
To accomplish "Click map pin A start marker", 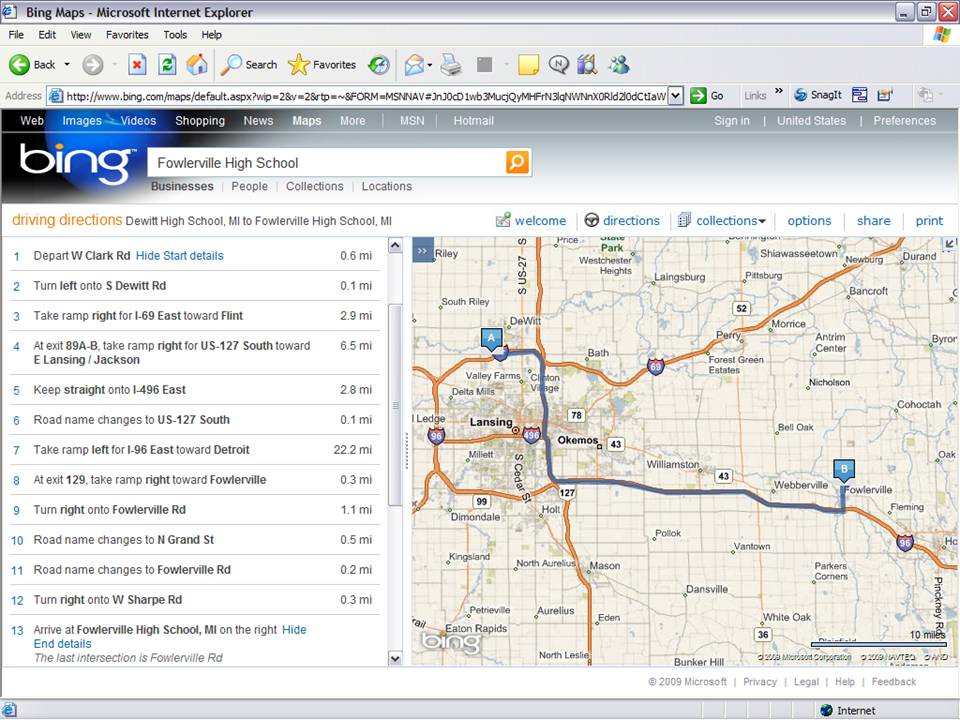I will (492, 339).
